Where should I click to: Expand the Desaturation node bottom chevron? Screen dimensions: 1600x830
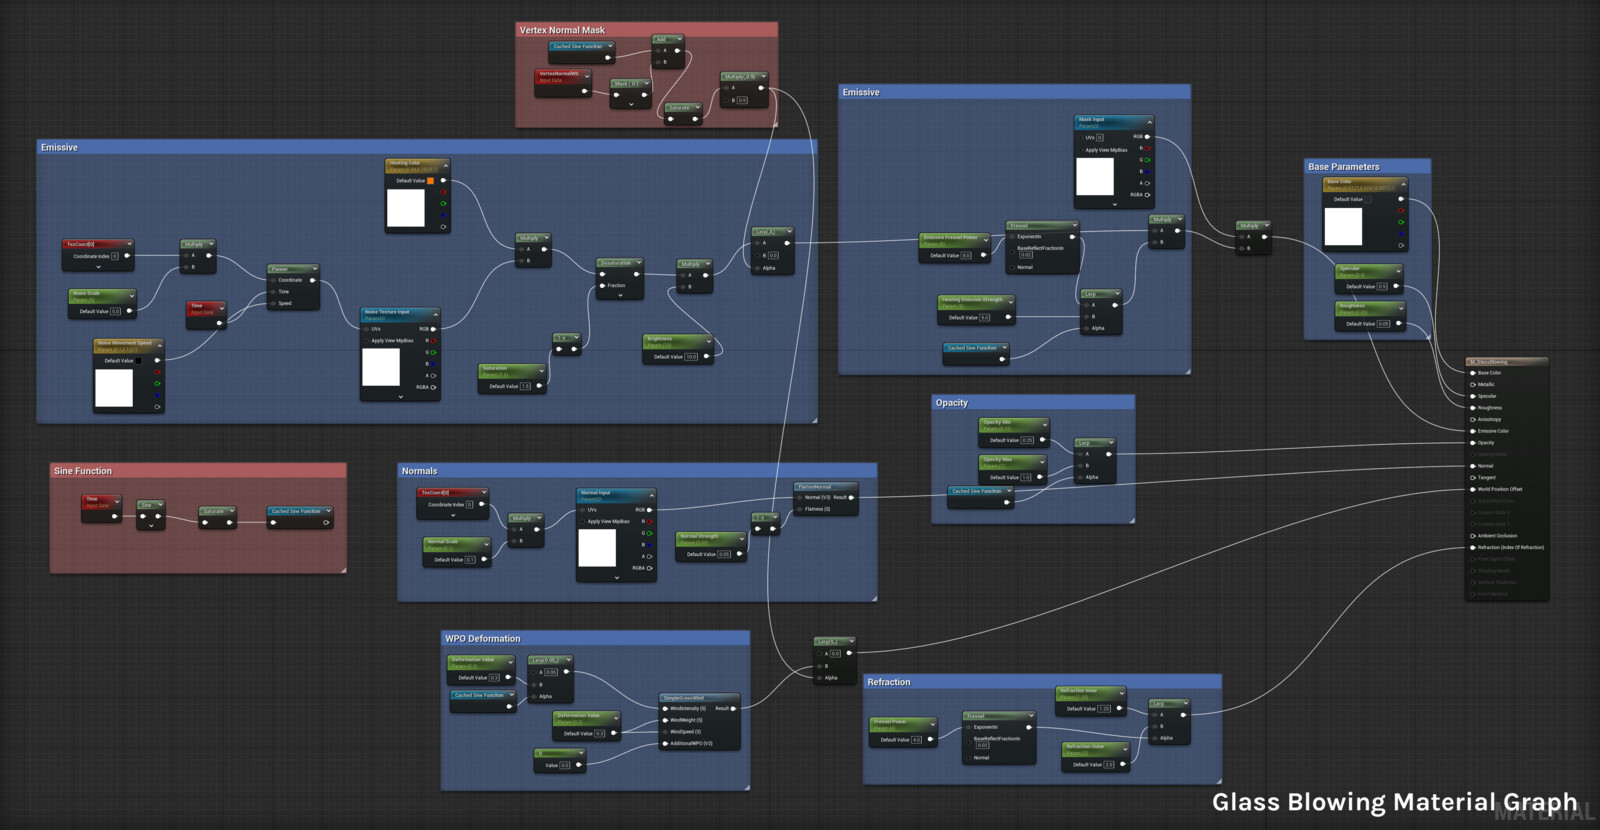click(620, 295)
